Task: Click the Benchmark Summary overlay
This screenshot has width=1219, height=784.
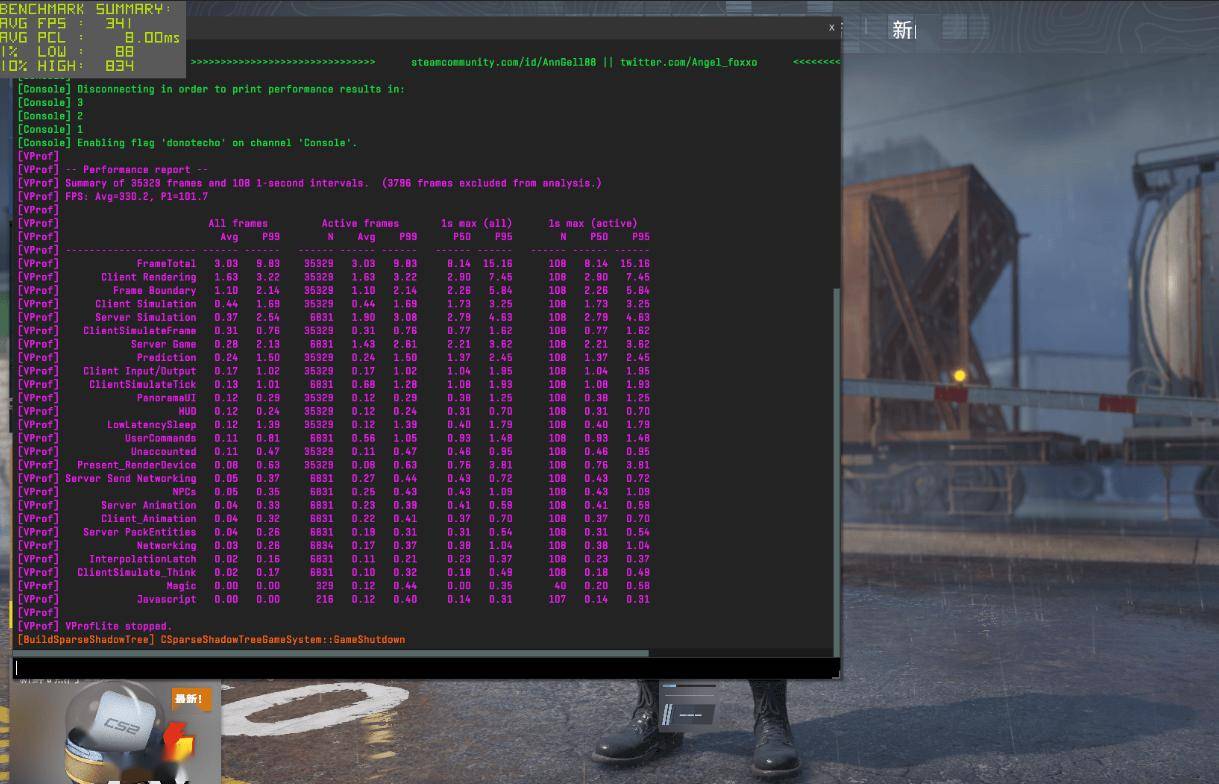Action: (92, 38)
